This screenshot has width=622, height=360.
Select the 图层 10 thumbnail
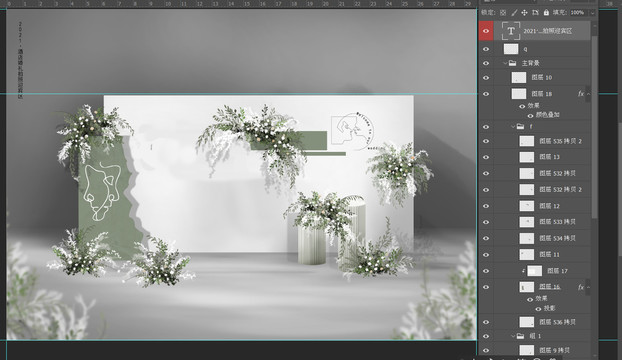pos(519,78)
